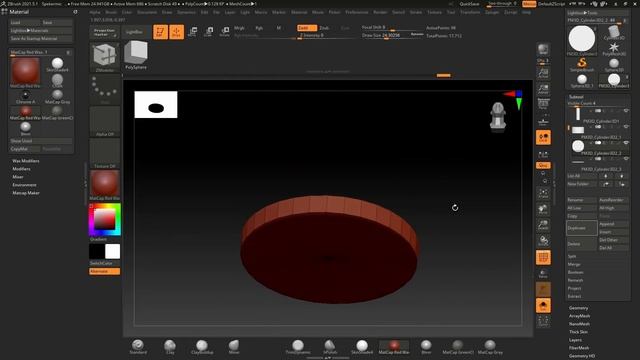Expand the Mixer section

pyautogui.click(x=18, y=177)
